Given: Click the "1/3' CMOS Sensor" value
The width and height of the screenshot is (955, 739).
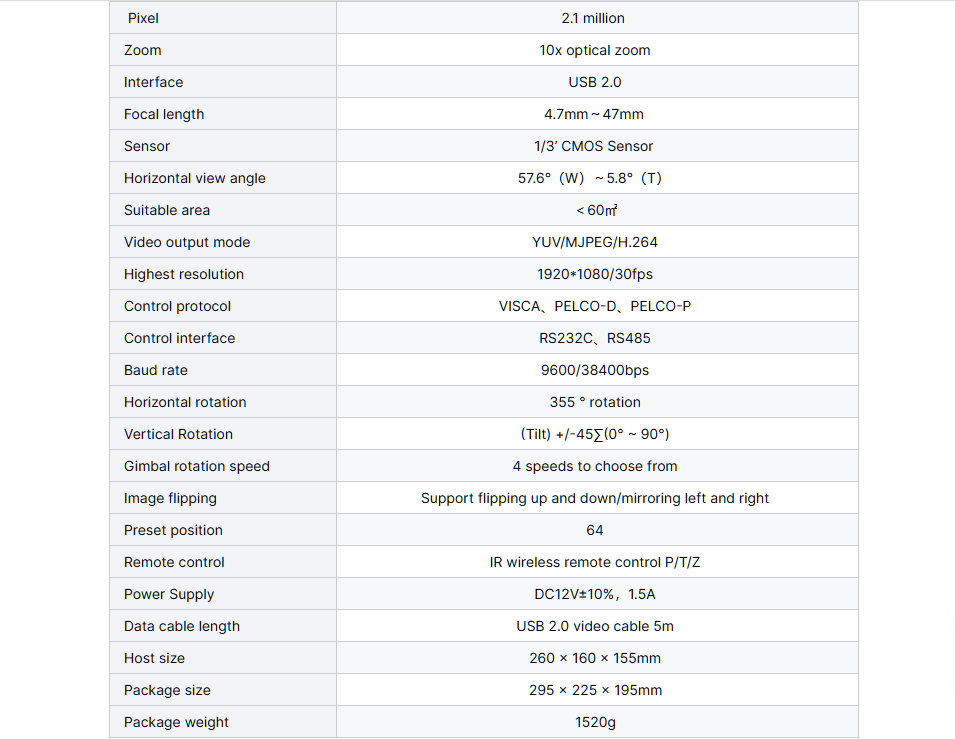Looking at the screenshot, I should point(594,146).
